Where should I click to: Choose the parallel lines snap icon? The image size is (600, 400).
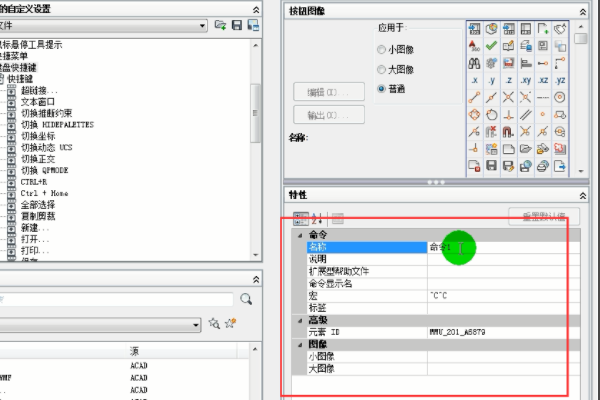pyautogui.click(x=526, y=114)
